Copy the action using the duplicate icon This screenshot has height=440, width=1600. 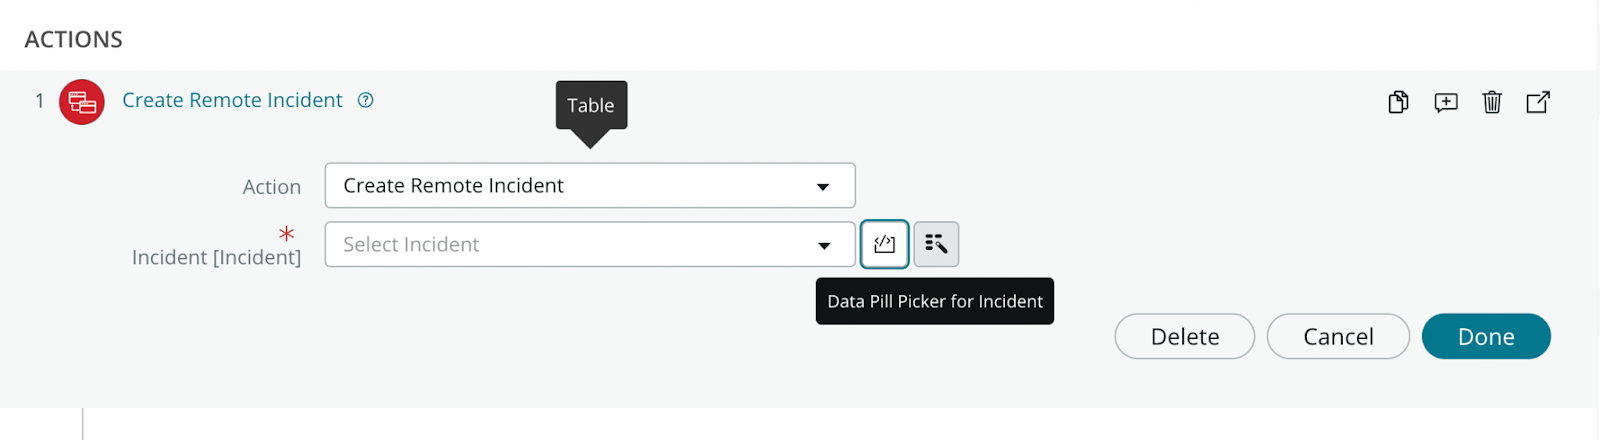pos(1398,102)
